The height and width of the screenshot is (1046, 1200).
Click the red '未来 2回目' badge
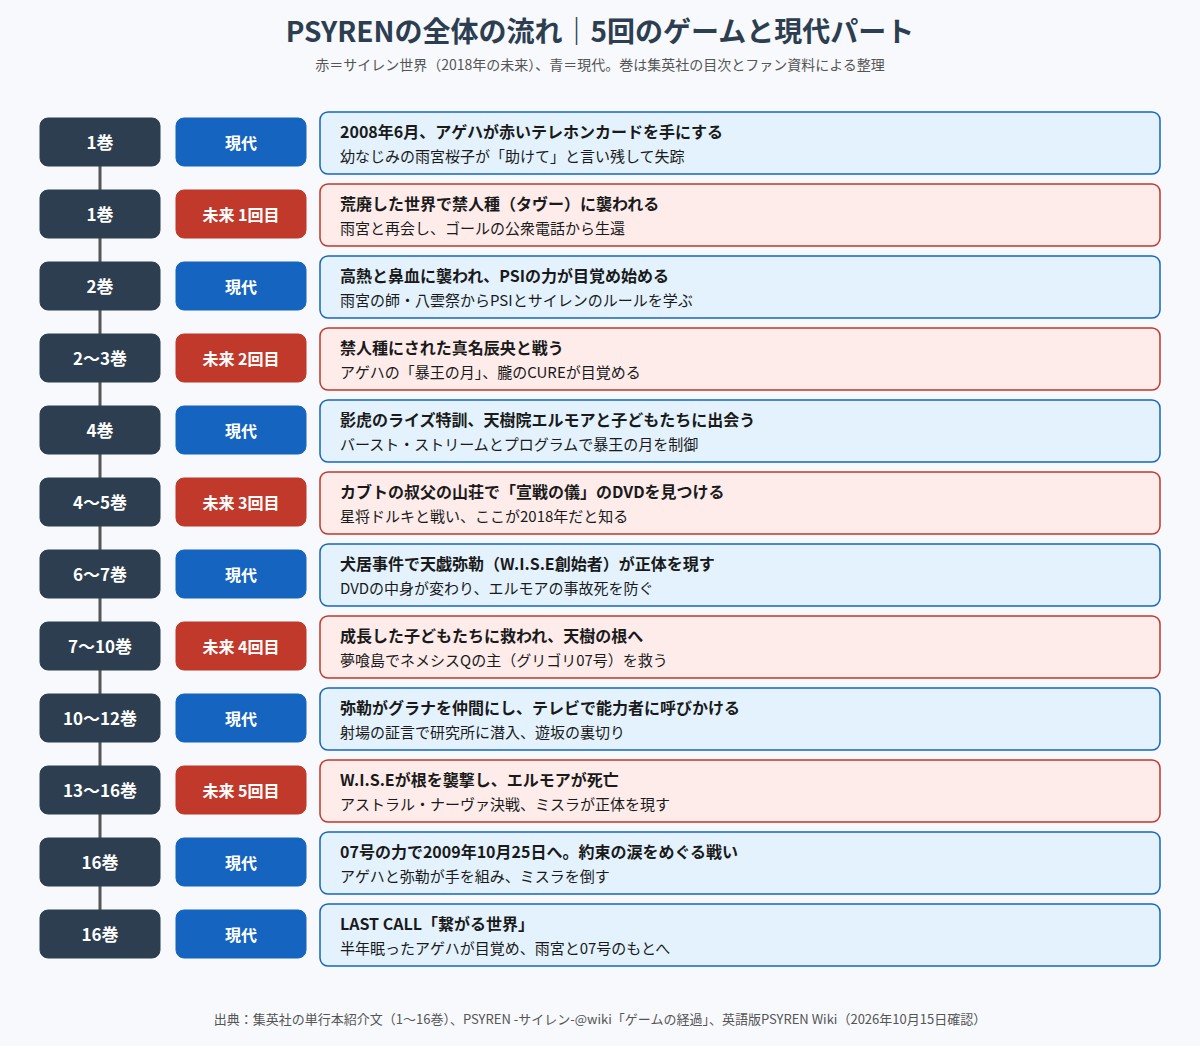tap(241, 358)
